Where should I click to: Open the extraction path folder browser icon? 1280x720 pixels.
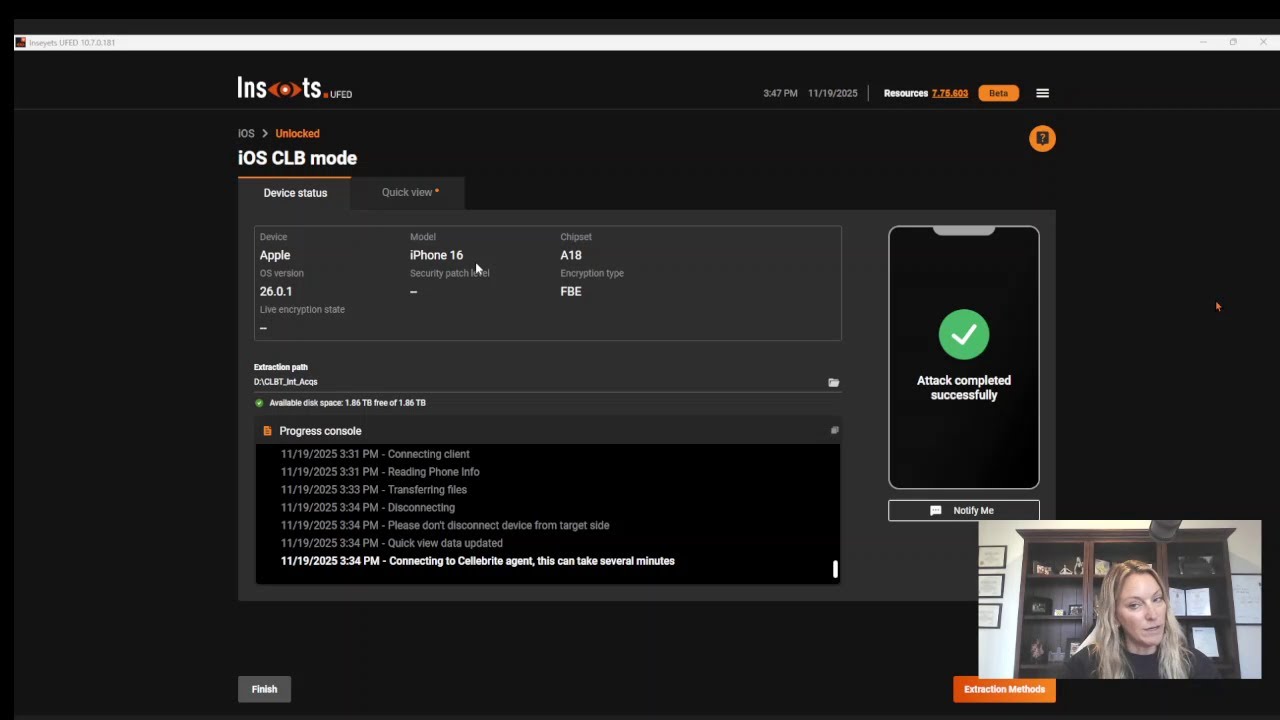[833, 382]
